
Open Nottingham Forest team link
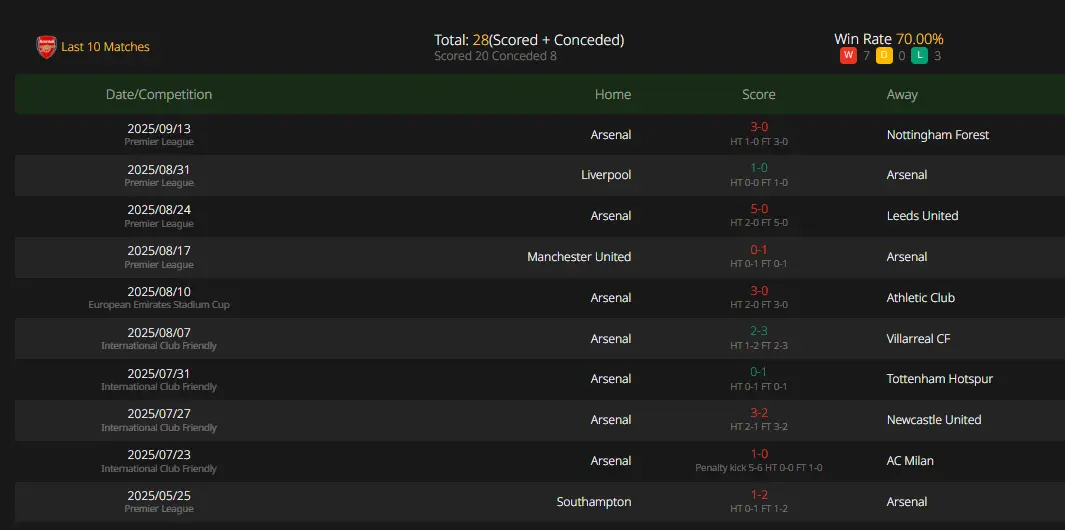937,135
